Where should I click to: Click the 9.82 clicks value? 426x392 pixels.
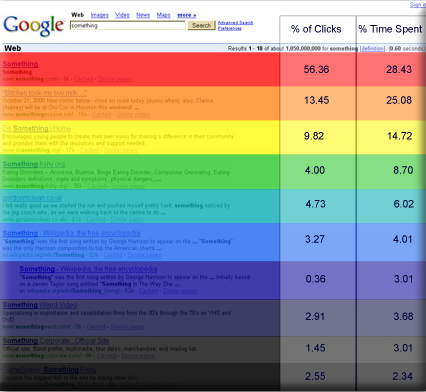pyautogui.click(x=314, y=136)
